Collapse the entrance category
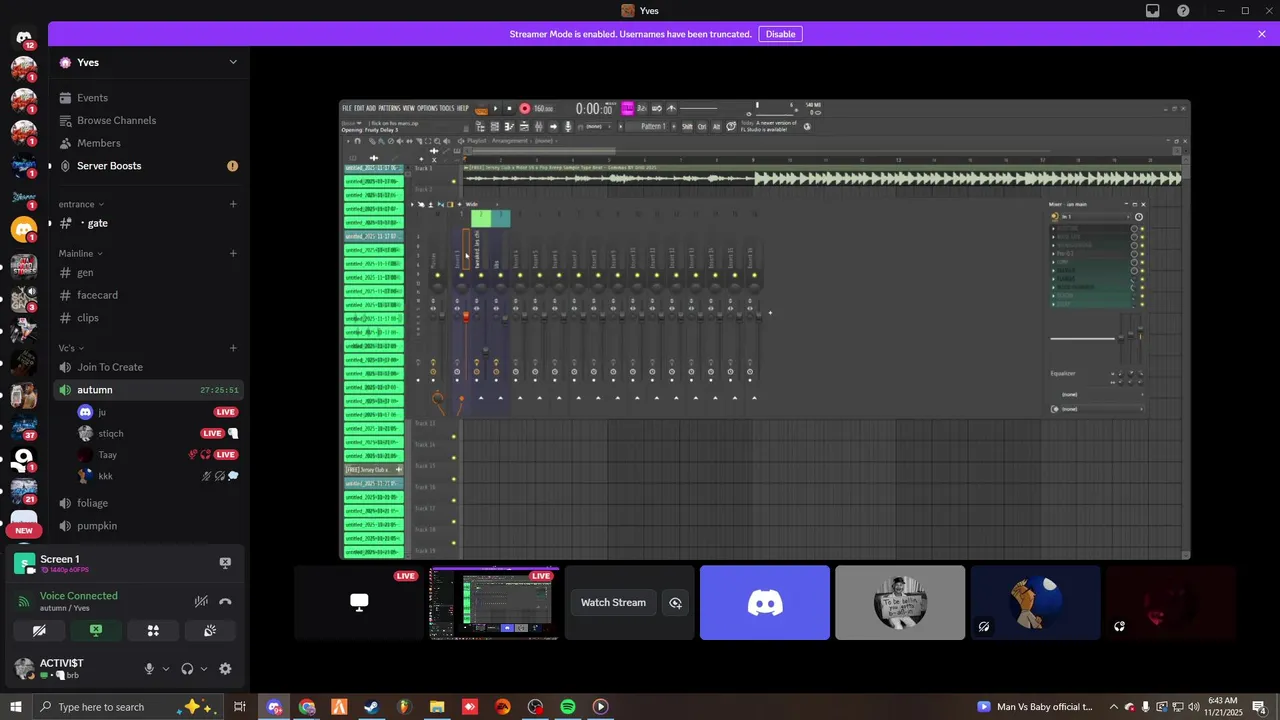Viewport: 1280px width, 720px height. coord(81,204)
